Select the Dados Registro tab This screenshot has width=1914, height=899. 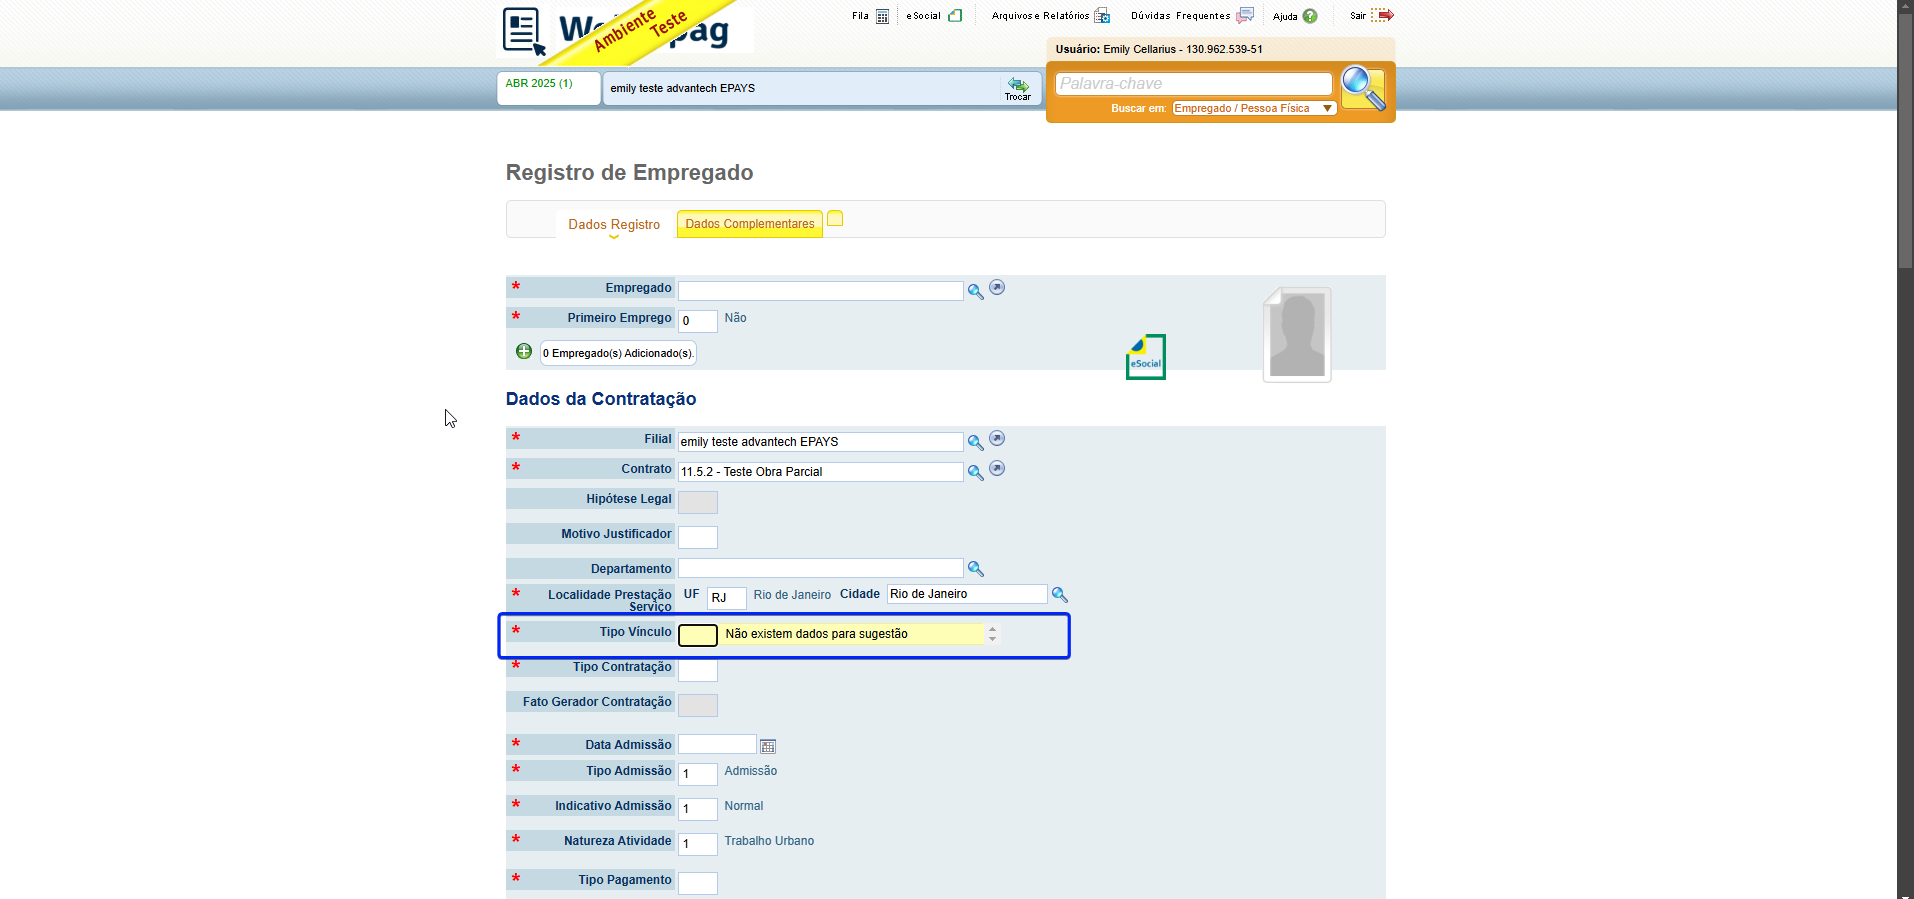click(614, 225)
